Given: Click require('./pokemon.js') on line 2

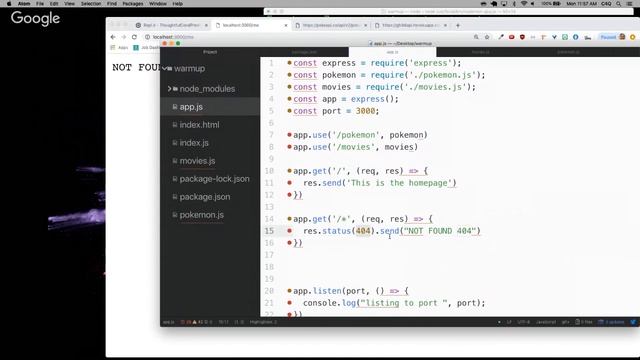Looking at the screenshot, I should pos(425,75).
